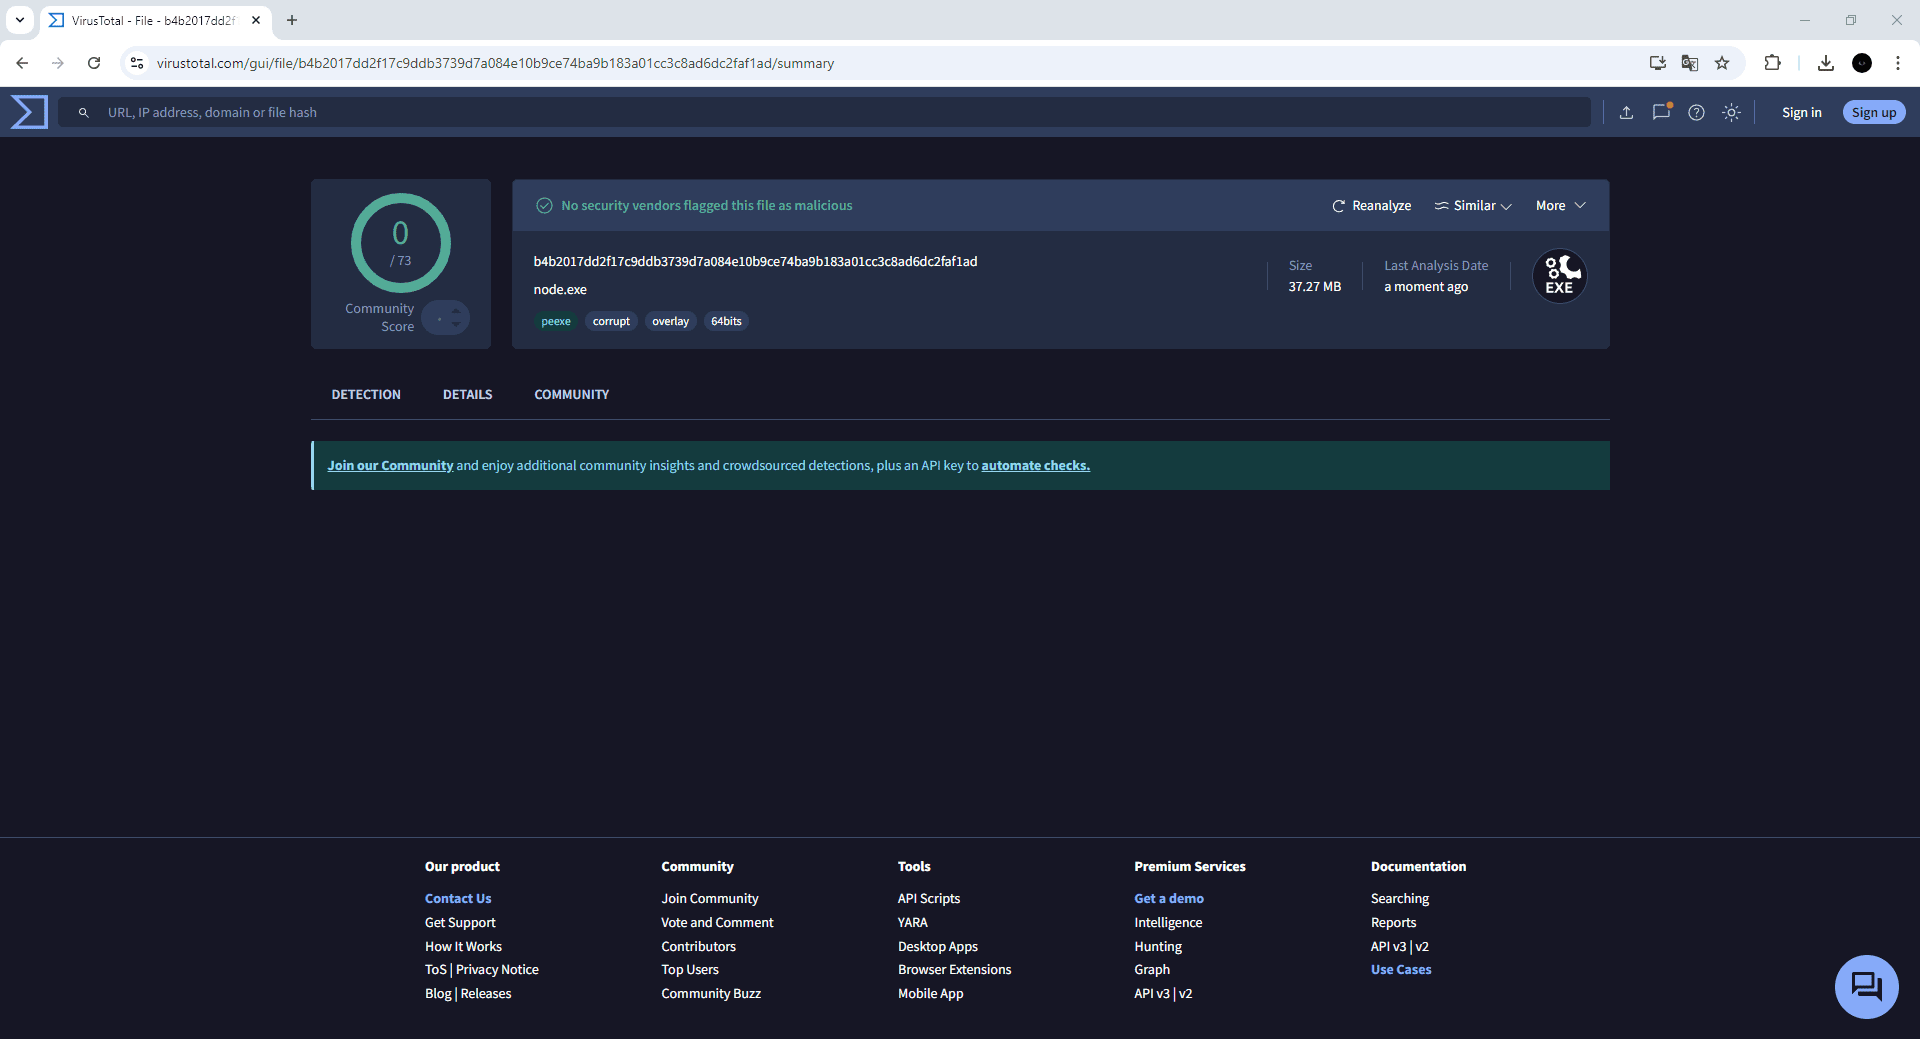The height and width of the screenshot is (1039, 1920).
Task: Open Get Support footer link
Action: 460,923
